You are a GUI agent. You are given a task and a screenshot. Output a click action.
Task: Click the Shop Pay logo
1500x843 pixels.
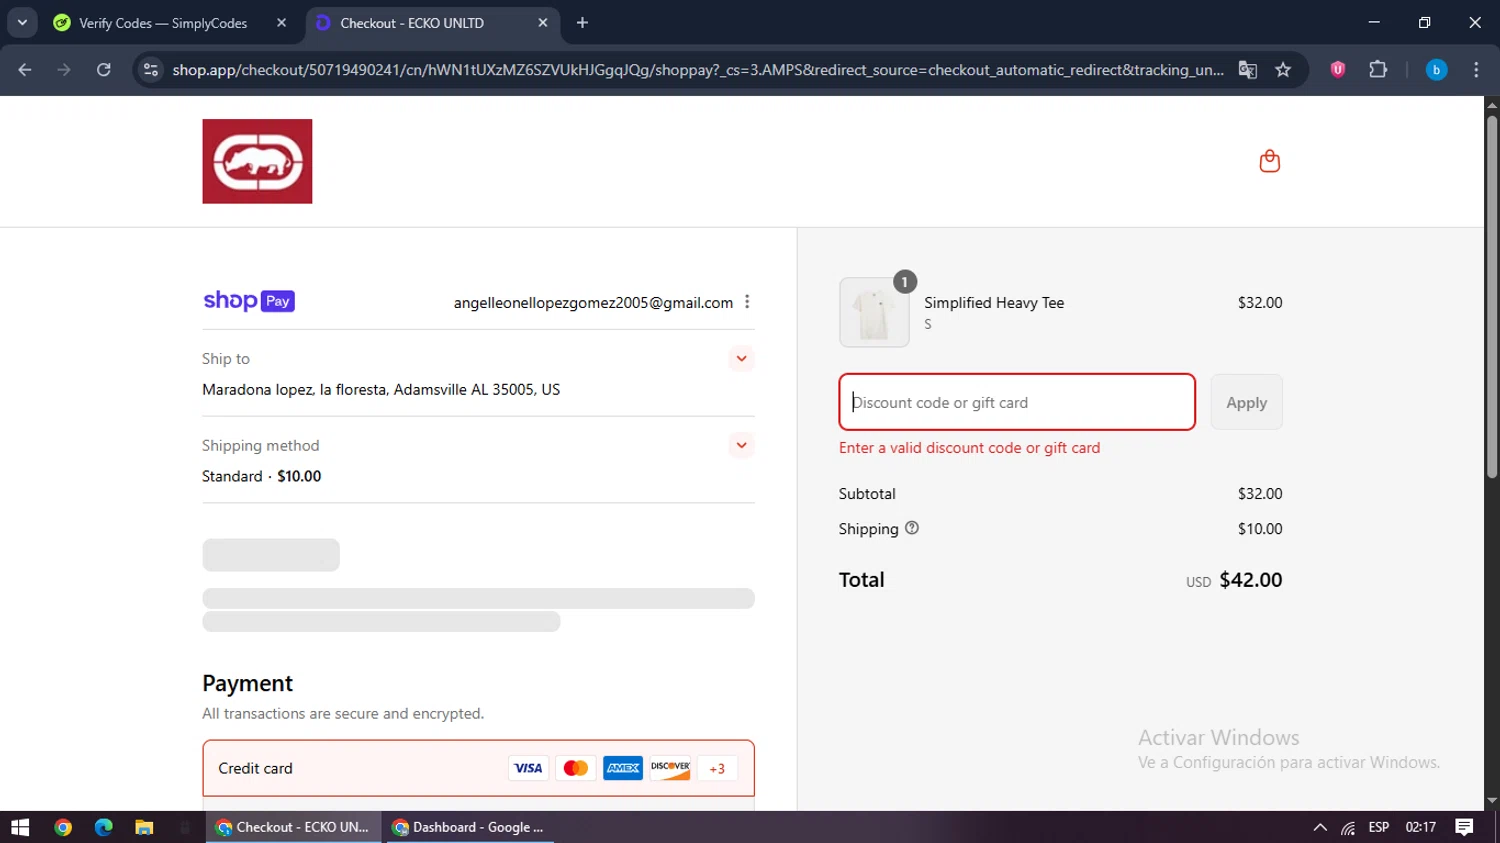click(x=249, y=301)
